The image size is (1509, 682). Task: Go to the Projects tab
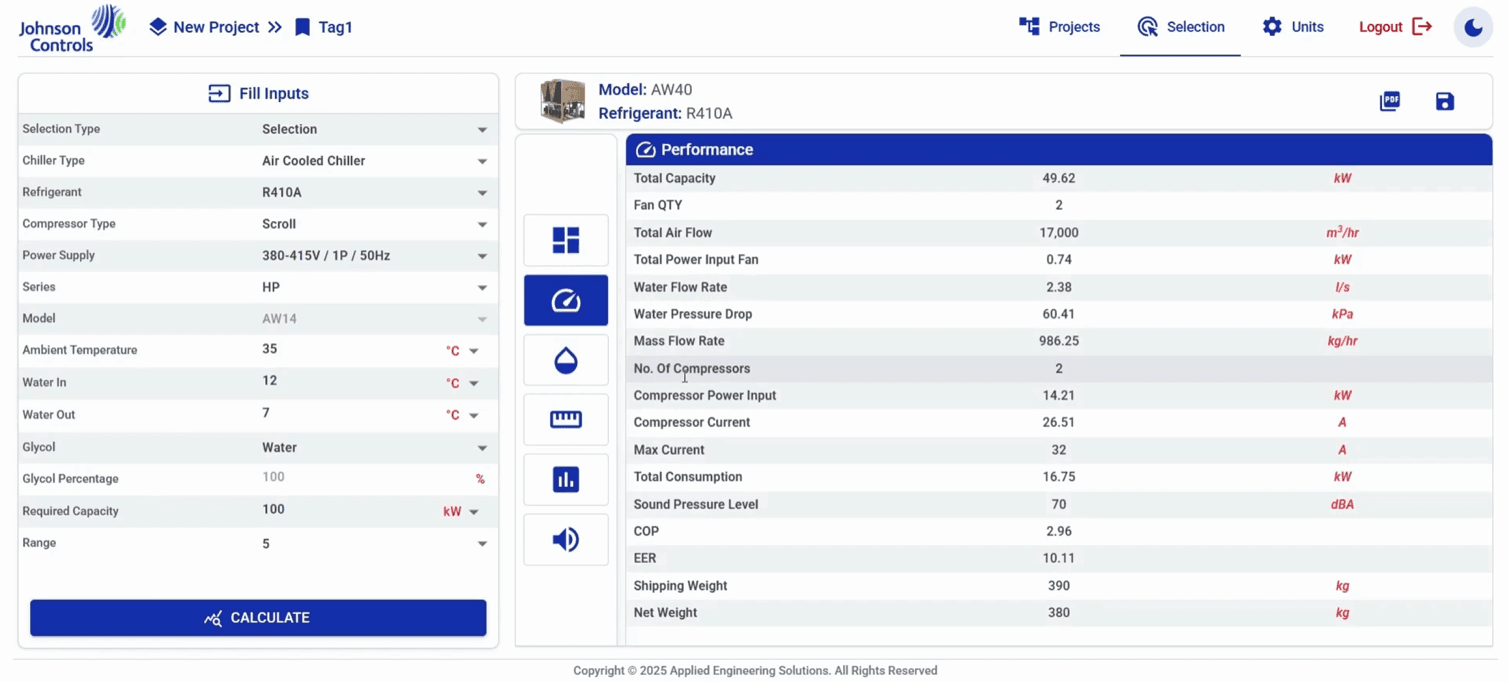(1059, 27)
